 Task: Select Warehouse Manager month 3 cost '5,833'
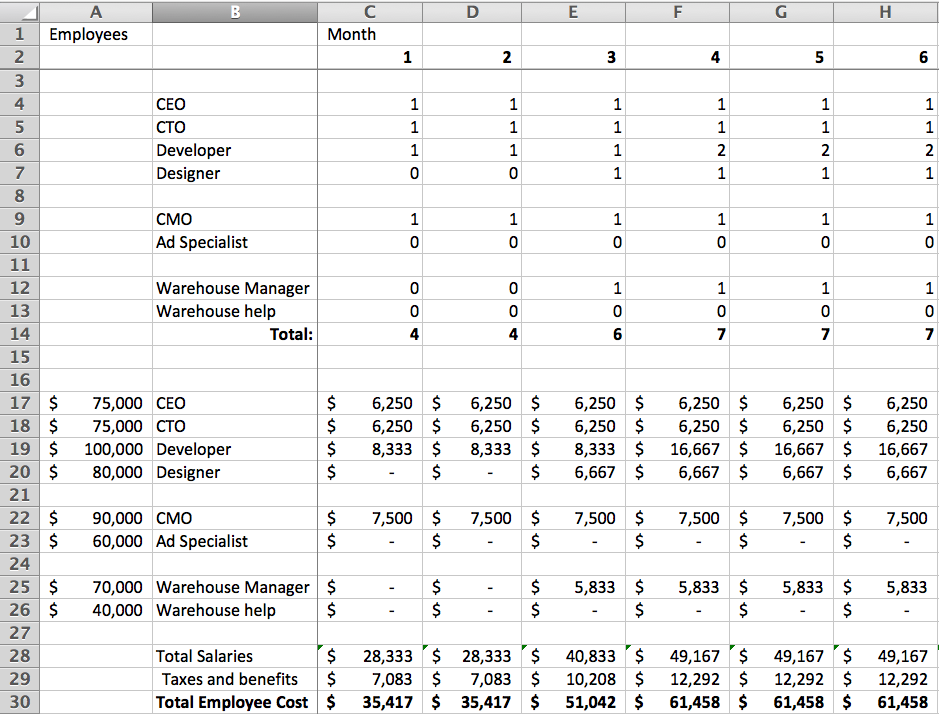(573, 587)
